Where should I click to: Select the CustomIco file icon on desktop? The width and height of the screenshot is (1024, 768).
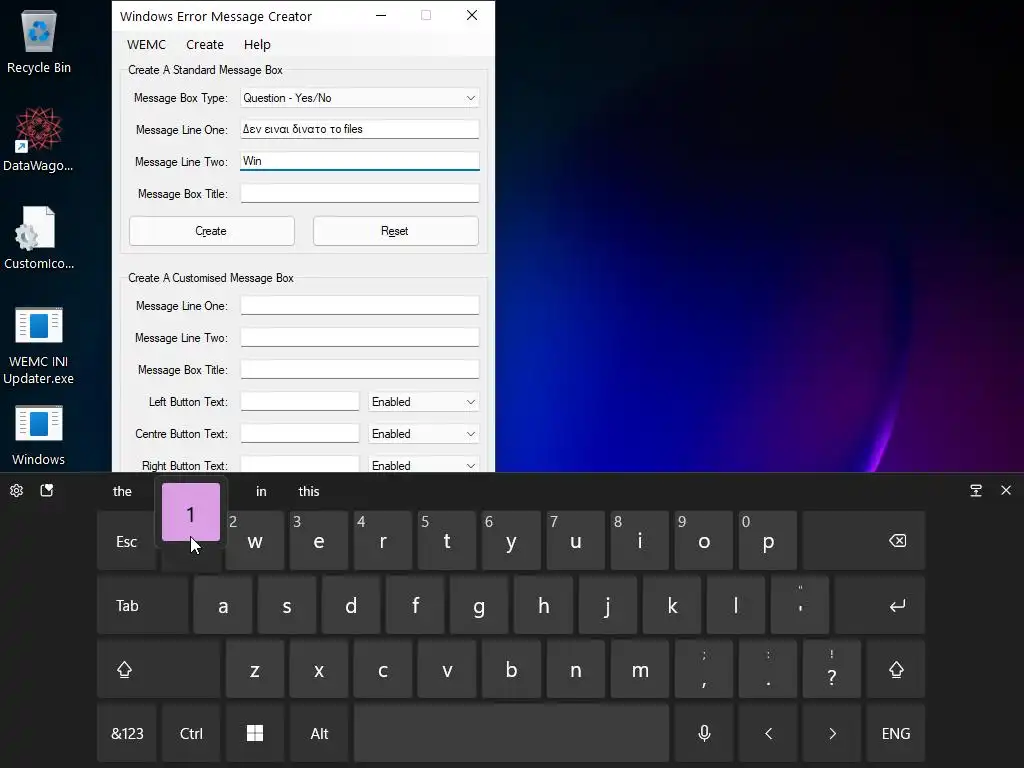click(x=39, y=238)
